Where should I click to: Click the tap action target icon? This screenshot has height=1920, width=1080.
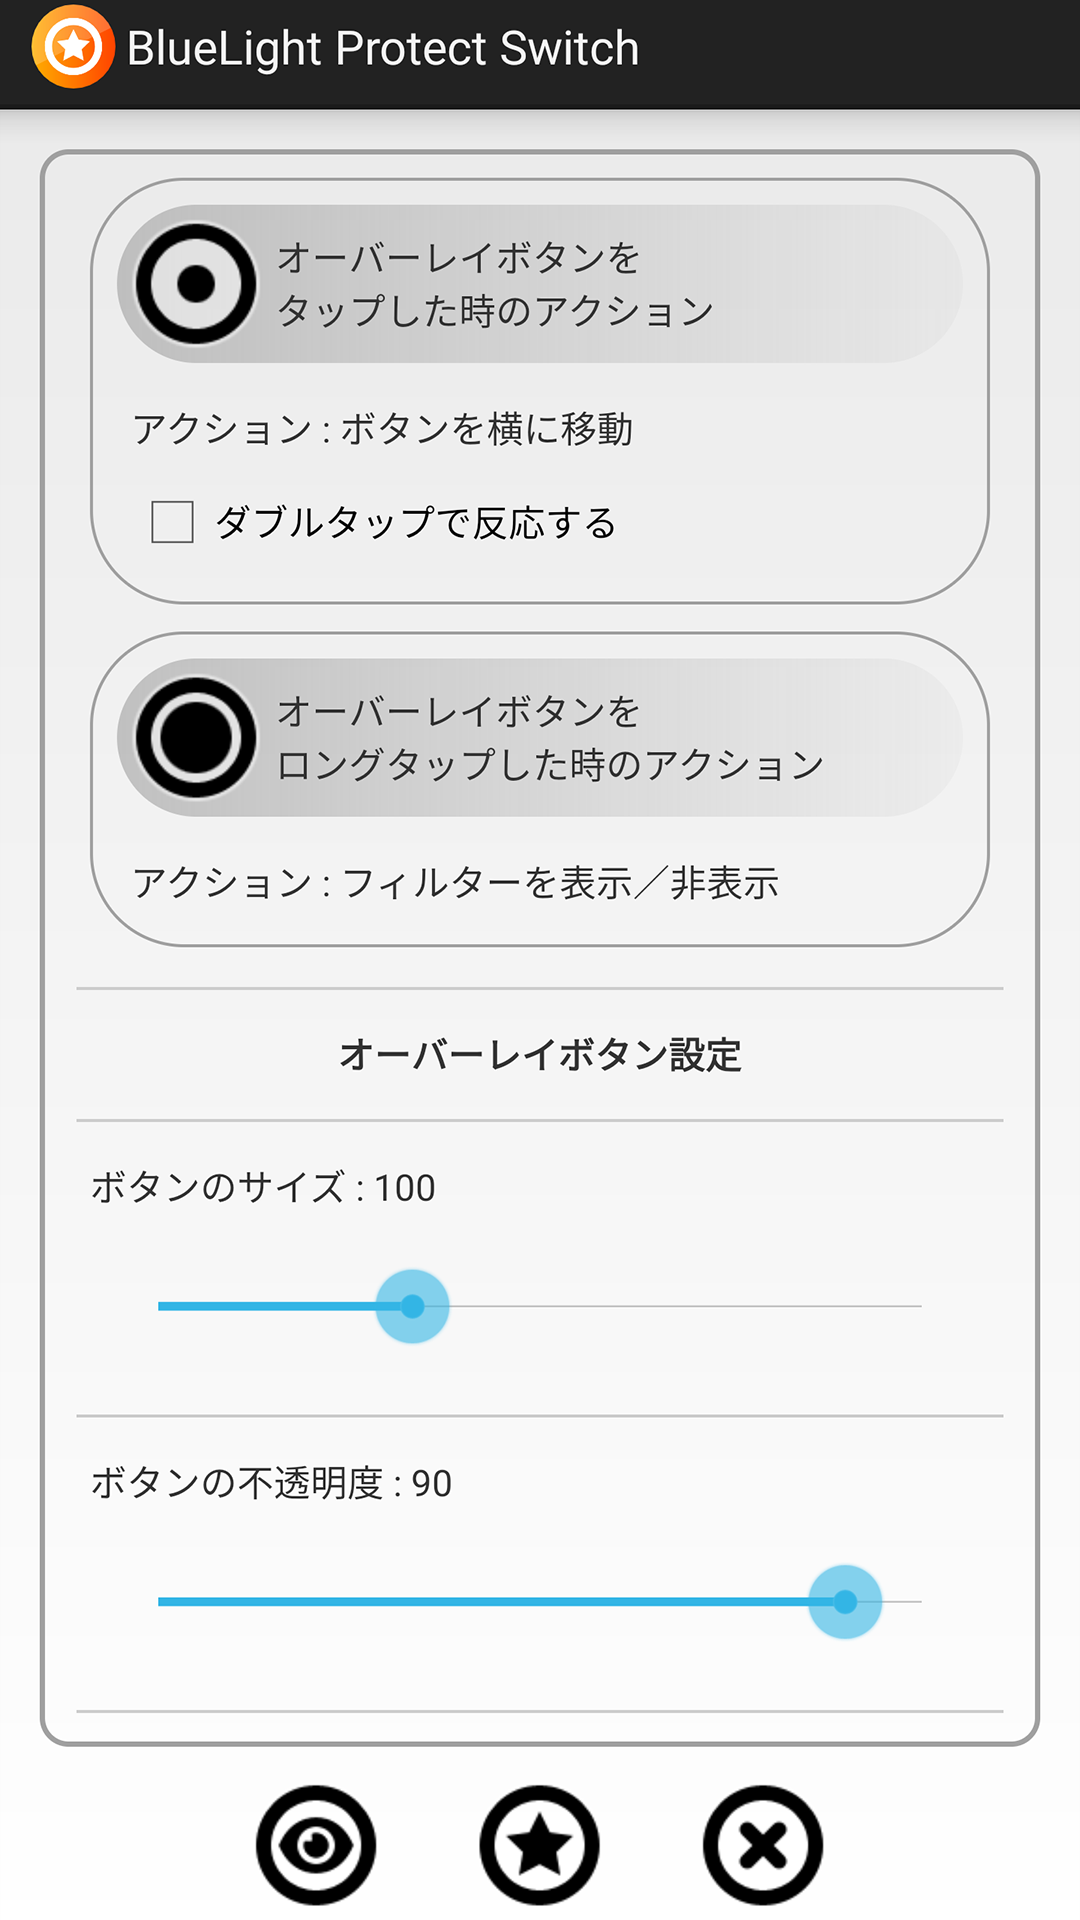point(196,284)
